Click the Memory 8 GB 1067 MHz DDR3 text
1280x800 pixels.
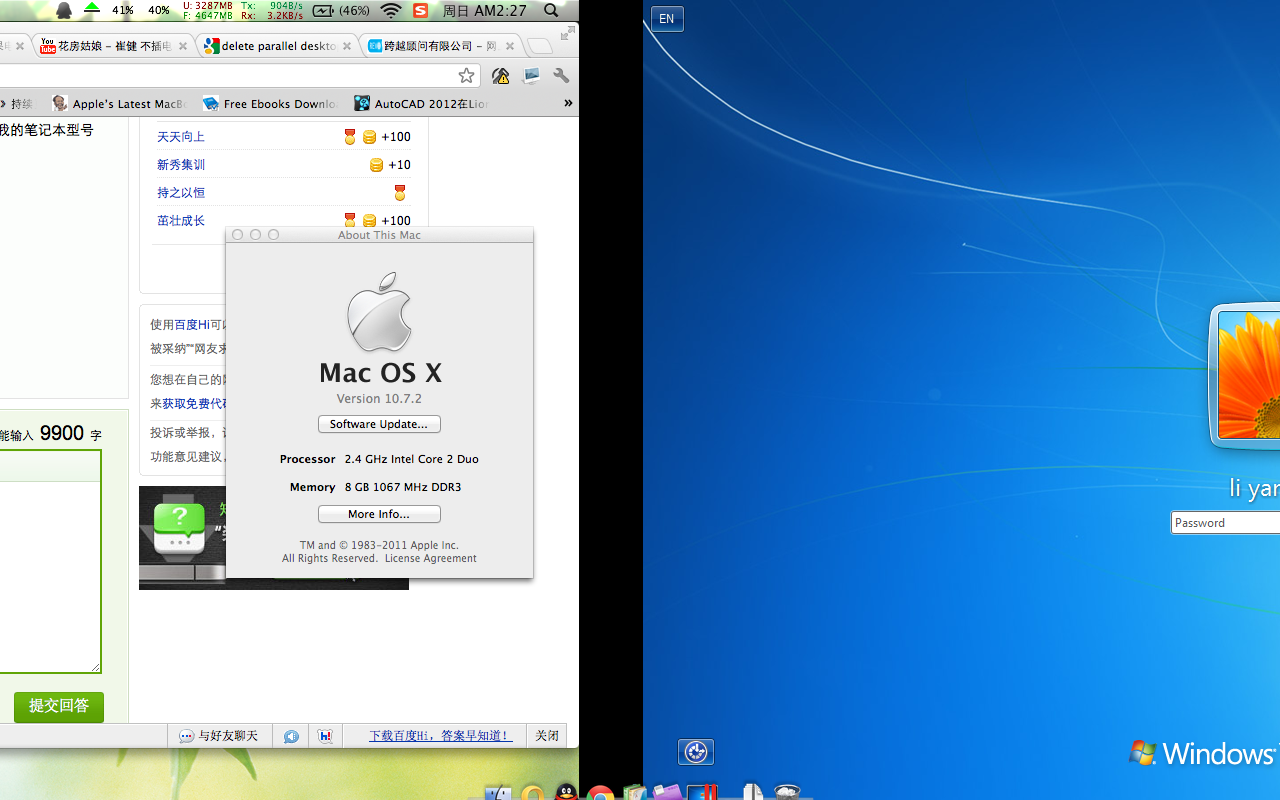(375, 487)
